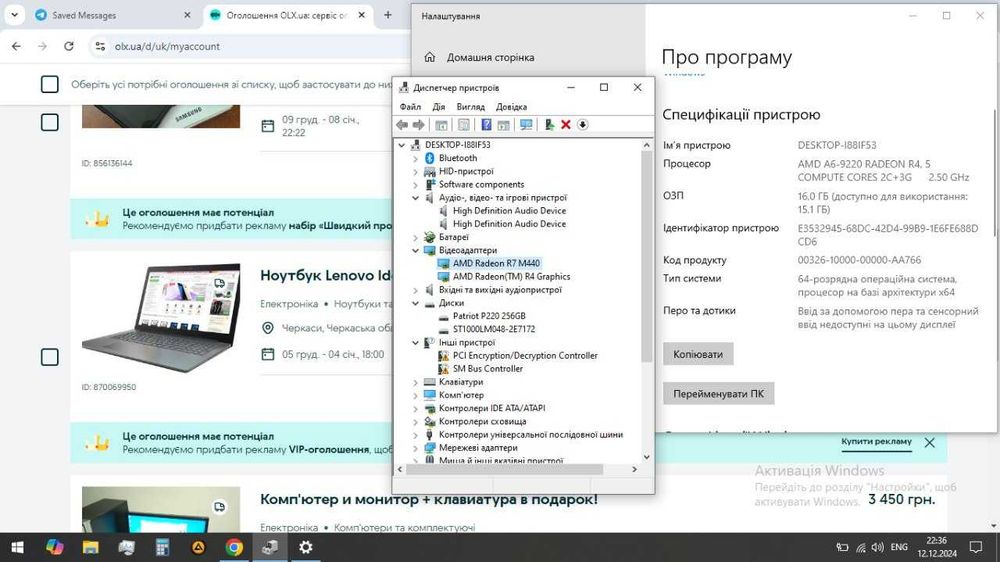
Task: Collapse the Диски category
Action: click(416, 303)
